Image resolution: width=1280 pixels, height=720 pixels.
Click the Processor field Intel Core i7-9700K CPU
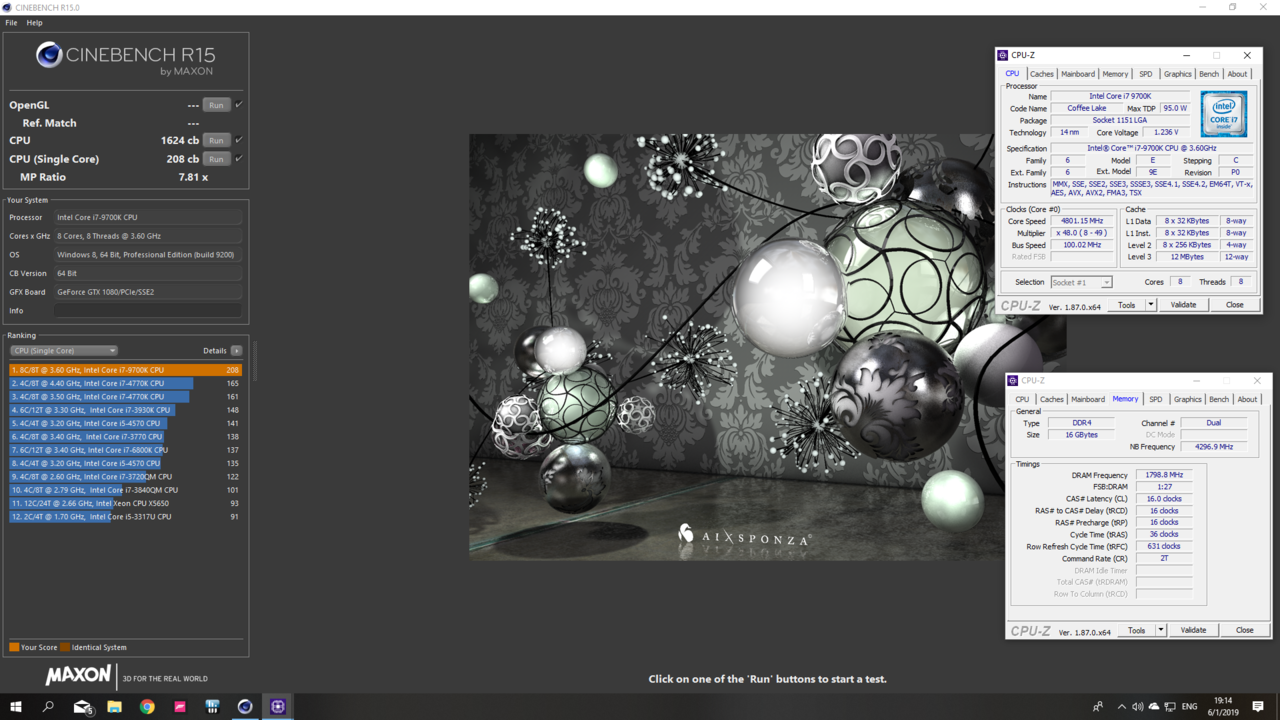[148, 217]
